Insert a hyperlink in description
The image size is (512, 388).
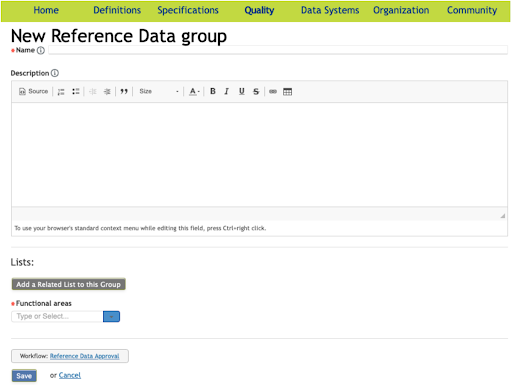point(273,91)
